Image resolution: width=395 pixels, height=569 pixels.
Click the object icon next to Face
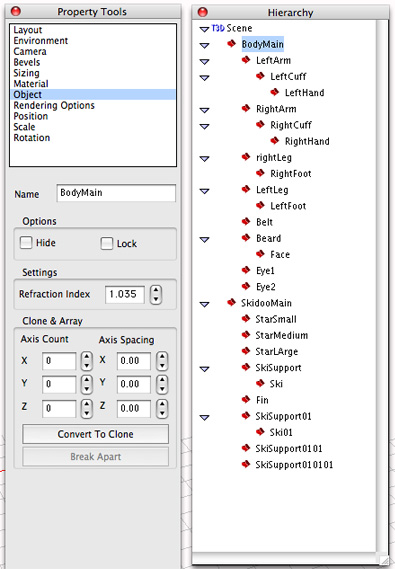260,254
